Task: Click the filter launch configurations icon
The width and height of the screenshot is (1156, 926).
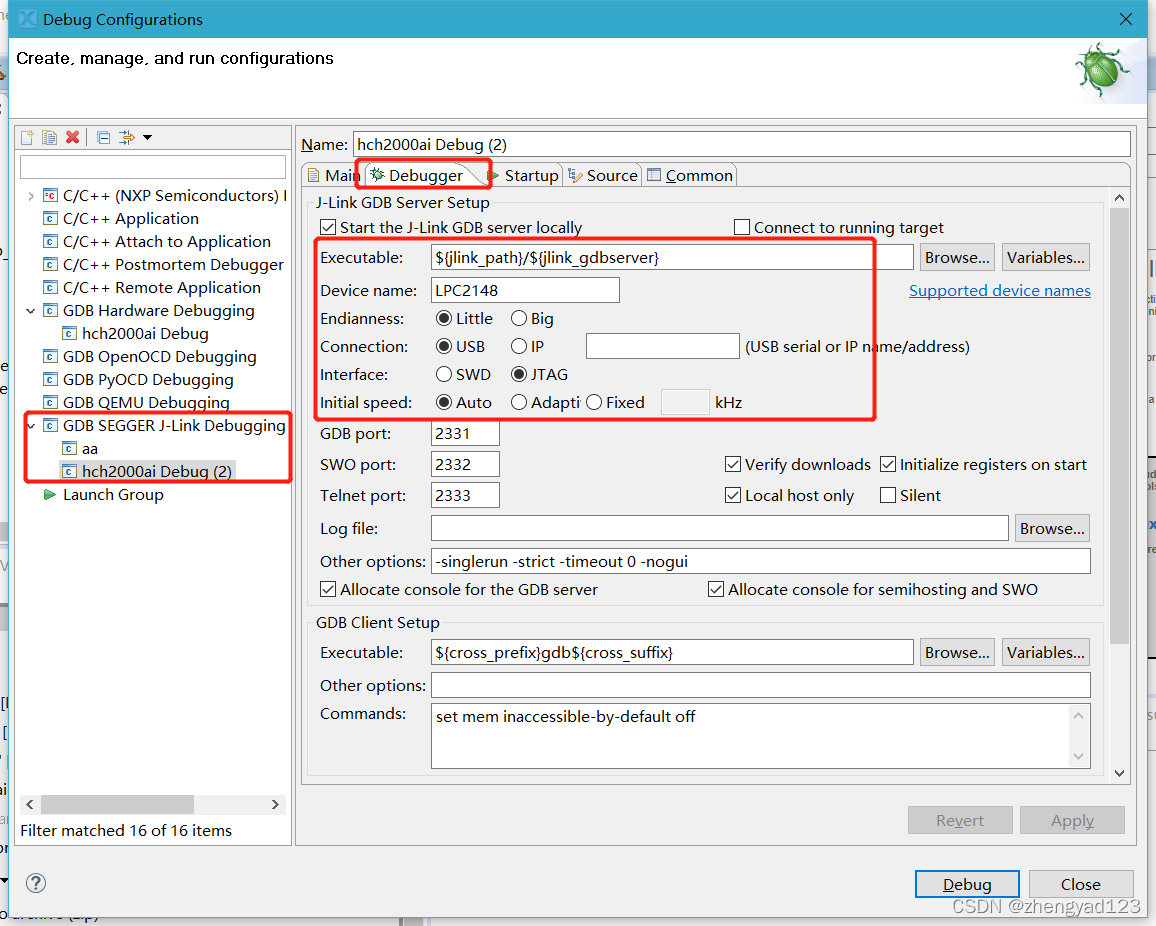Action: point(126,137)
